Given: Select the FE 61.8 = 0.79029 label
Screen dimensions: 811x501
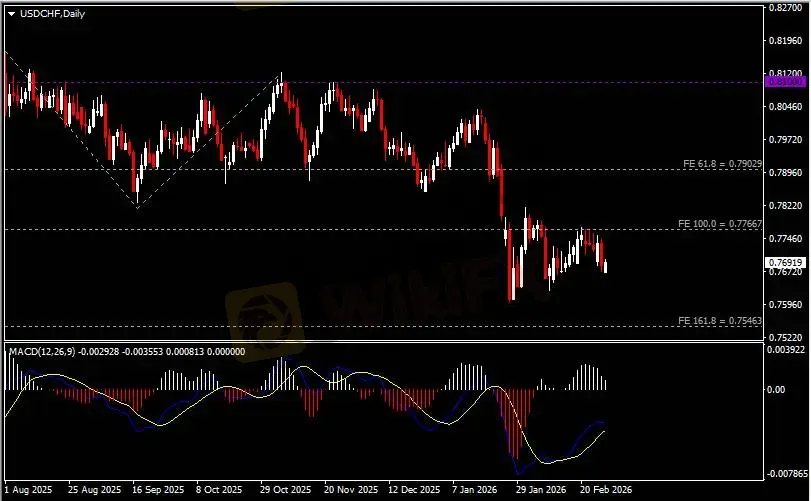Looking at the screenshot, I should [x=722, y=163].
